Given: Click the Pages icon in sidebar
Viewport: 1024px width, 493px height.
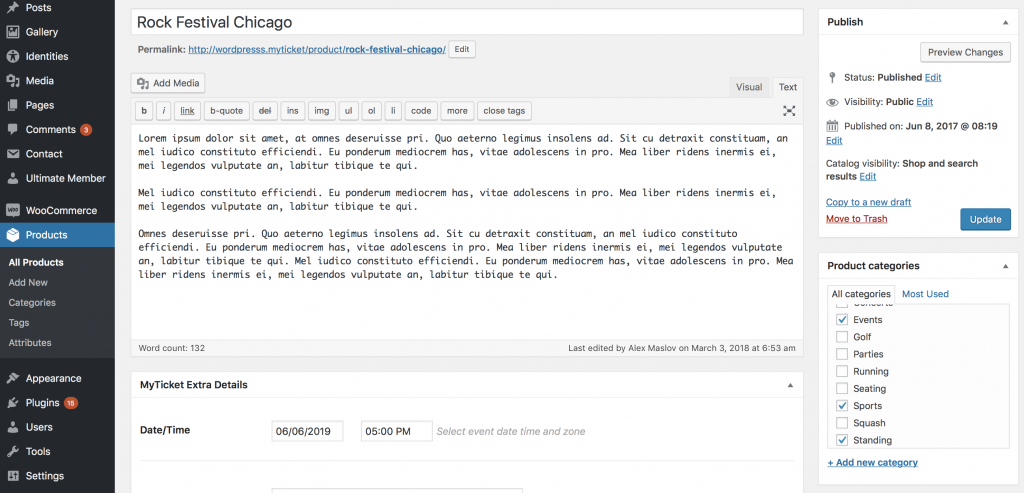Looking at the screenshot, I should coord(12,105).
